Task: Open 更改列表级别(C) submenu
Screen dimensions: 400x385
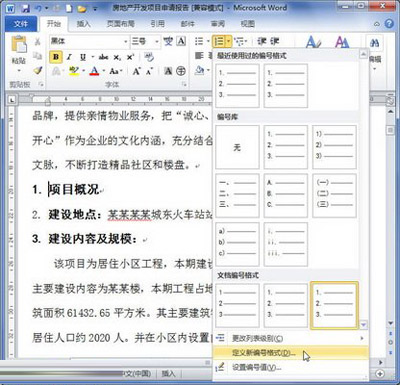Action: [x=290, y=338]
